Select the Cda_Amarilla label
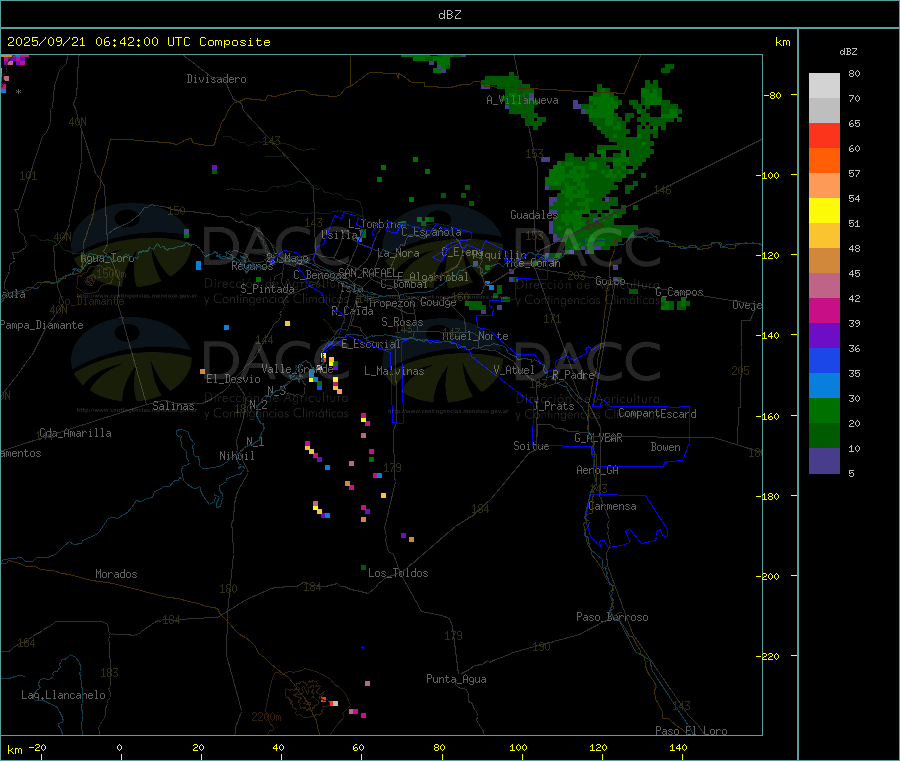This screenshot has height=761, width=900. click(x=75, y=433)
